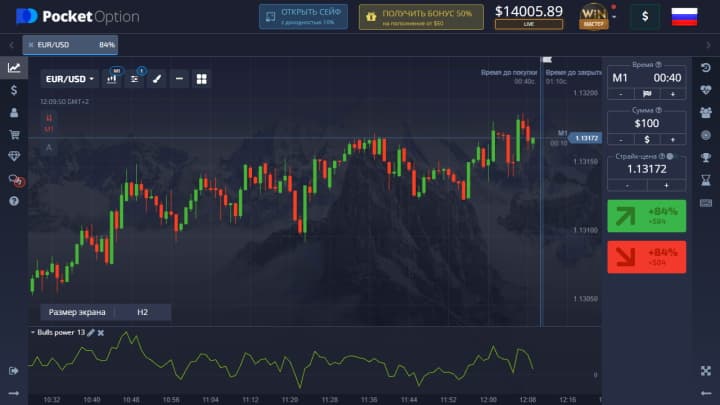Edit Bulls power indicator with pencil icon
Screen dimensions: 720x405
point(91,332)
